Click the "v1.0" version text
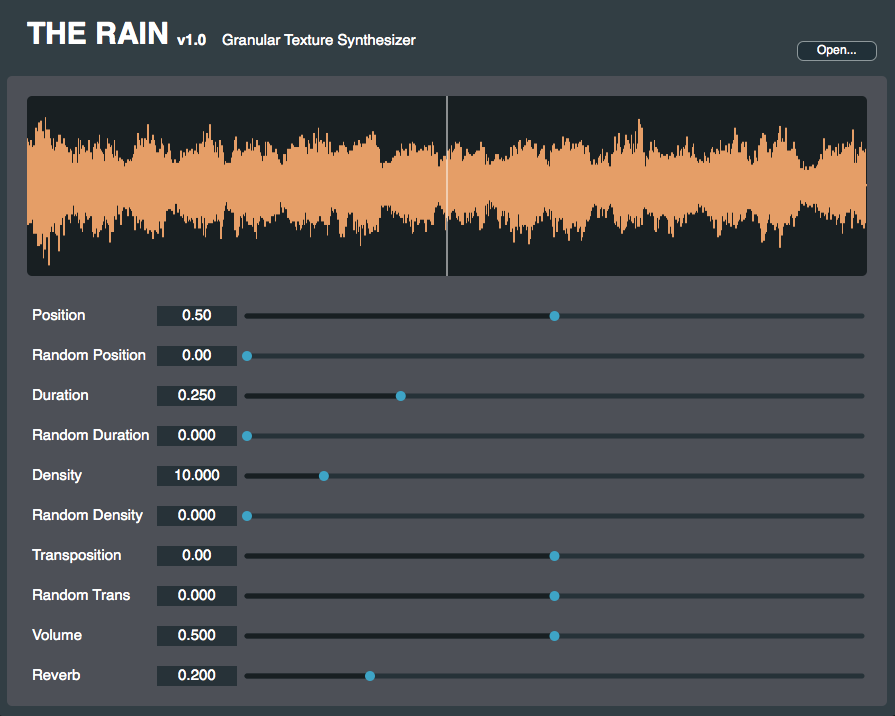This screenshot has height=716, width=895. coord(191,40)
